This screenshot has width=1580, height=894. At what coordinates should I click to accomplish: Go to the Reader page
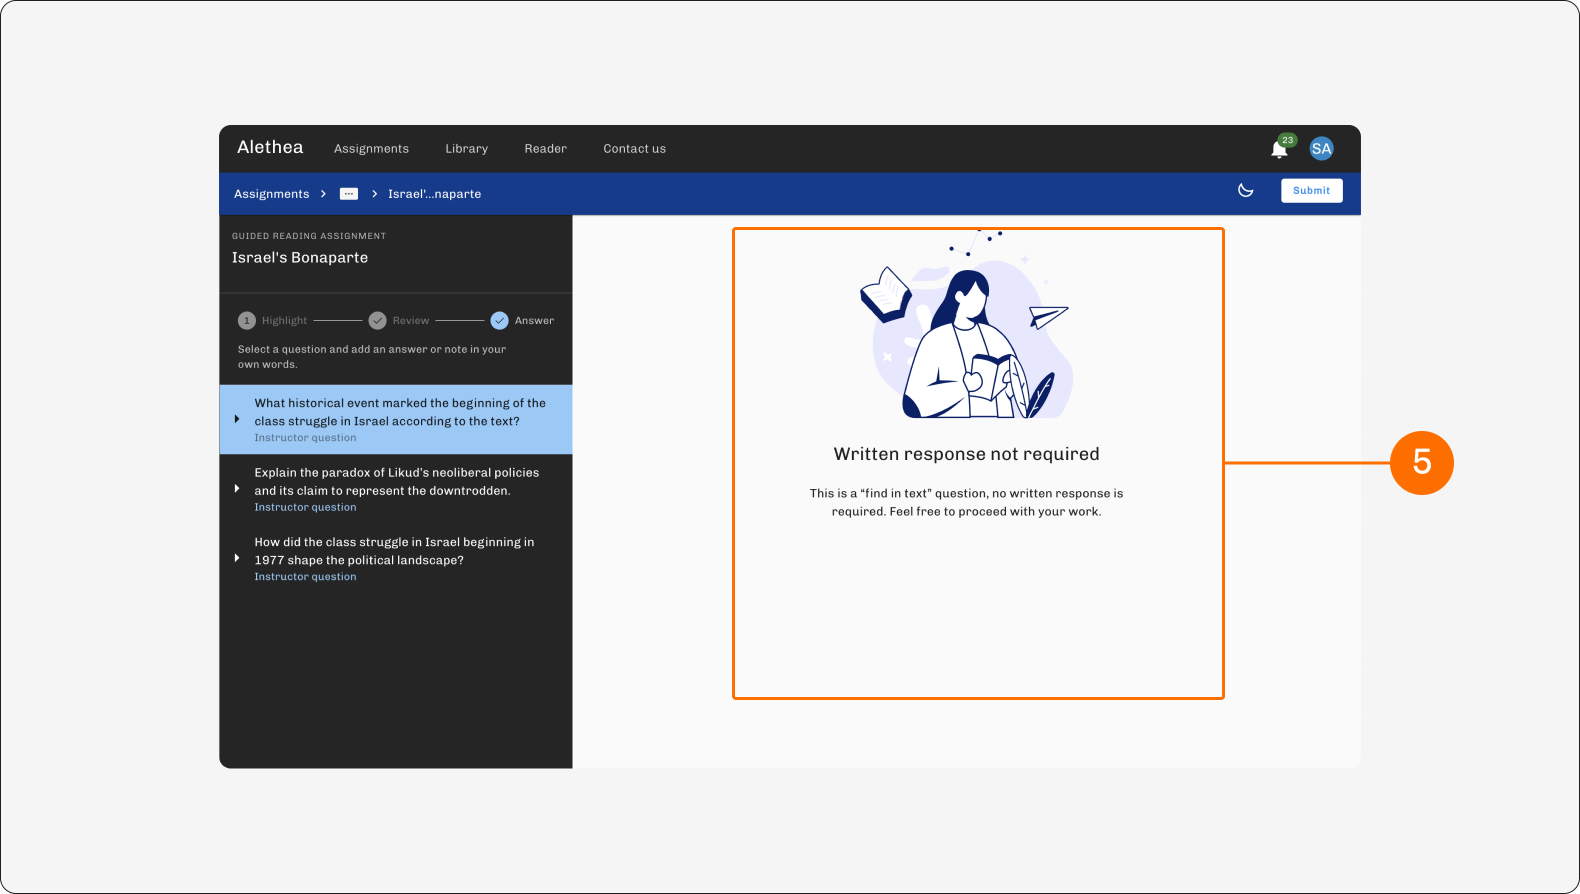[x=546, y=149]
